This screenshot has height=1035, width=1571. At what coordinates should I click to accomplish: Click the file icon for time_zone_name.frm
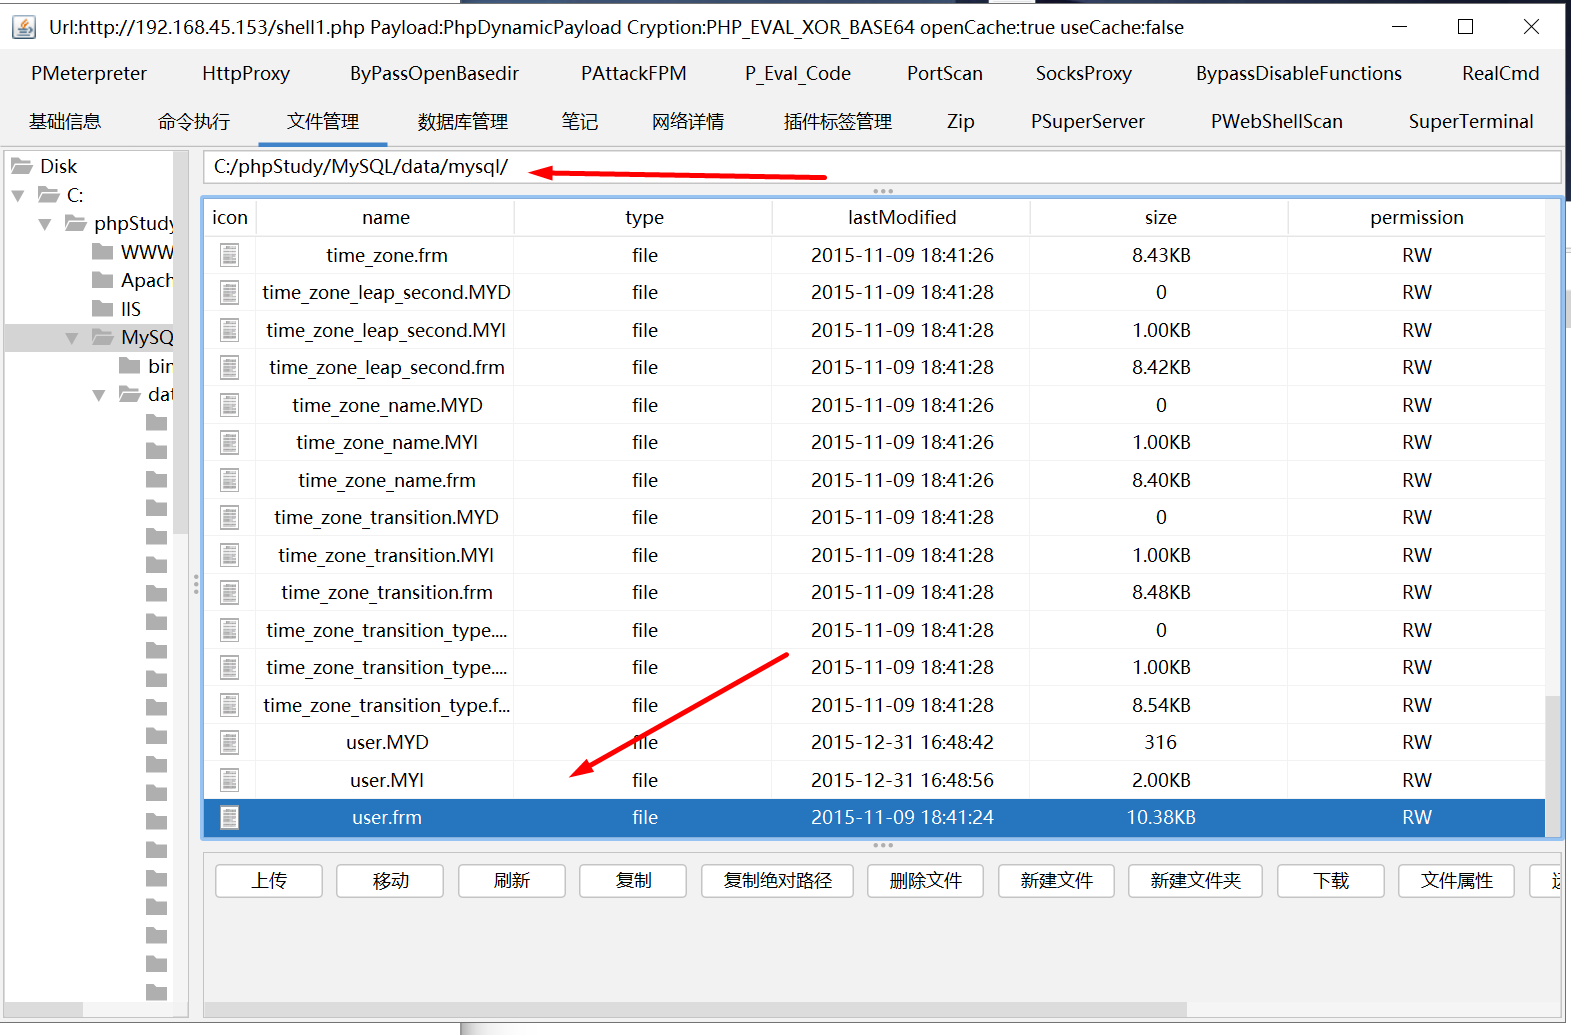point(229,480)
